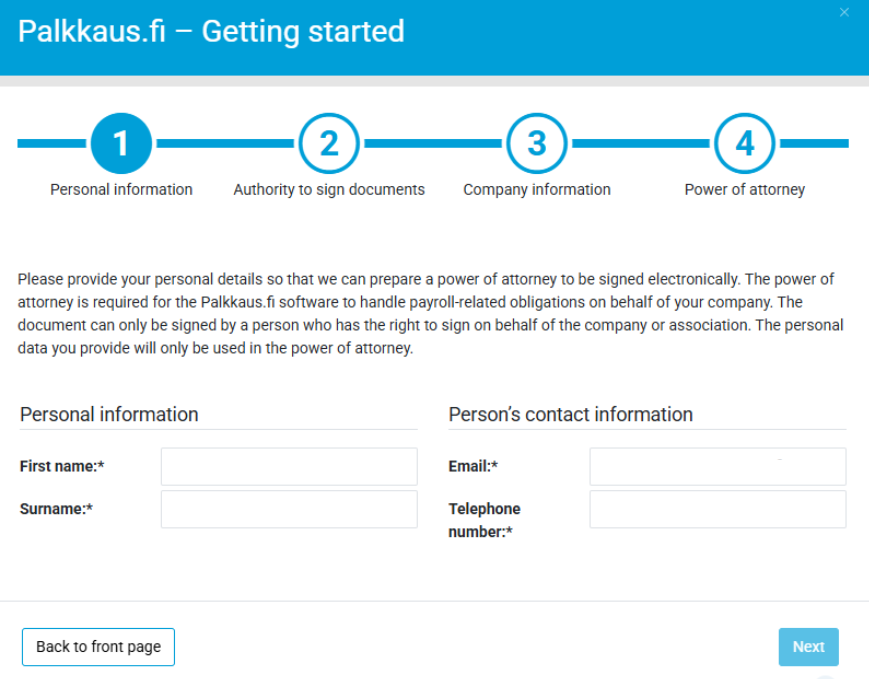Select the Company information step label
This screenshot has width=869, height=679.
coord(537,189)
